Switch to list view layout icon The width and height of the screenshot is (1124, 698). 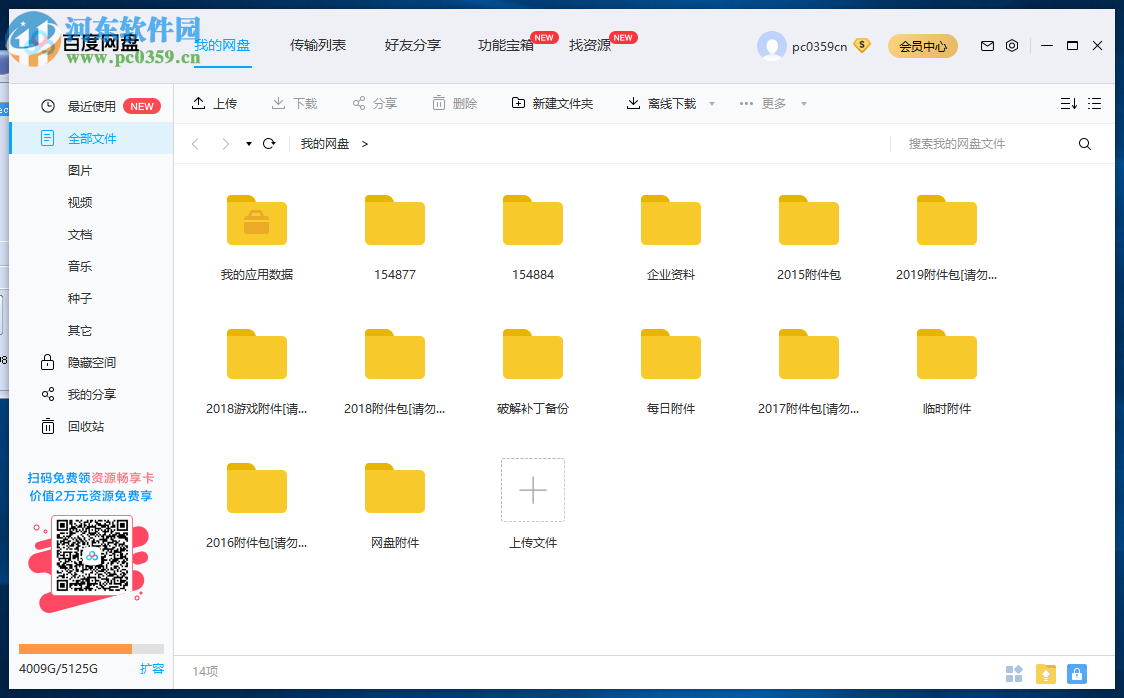tap(1095, 103)
